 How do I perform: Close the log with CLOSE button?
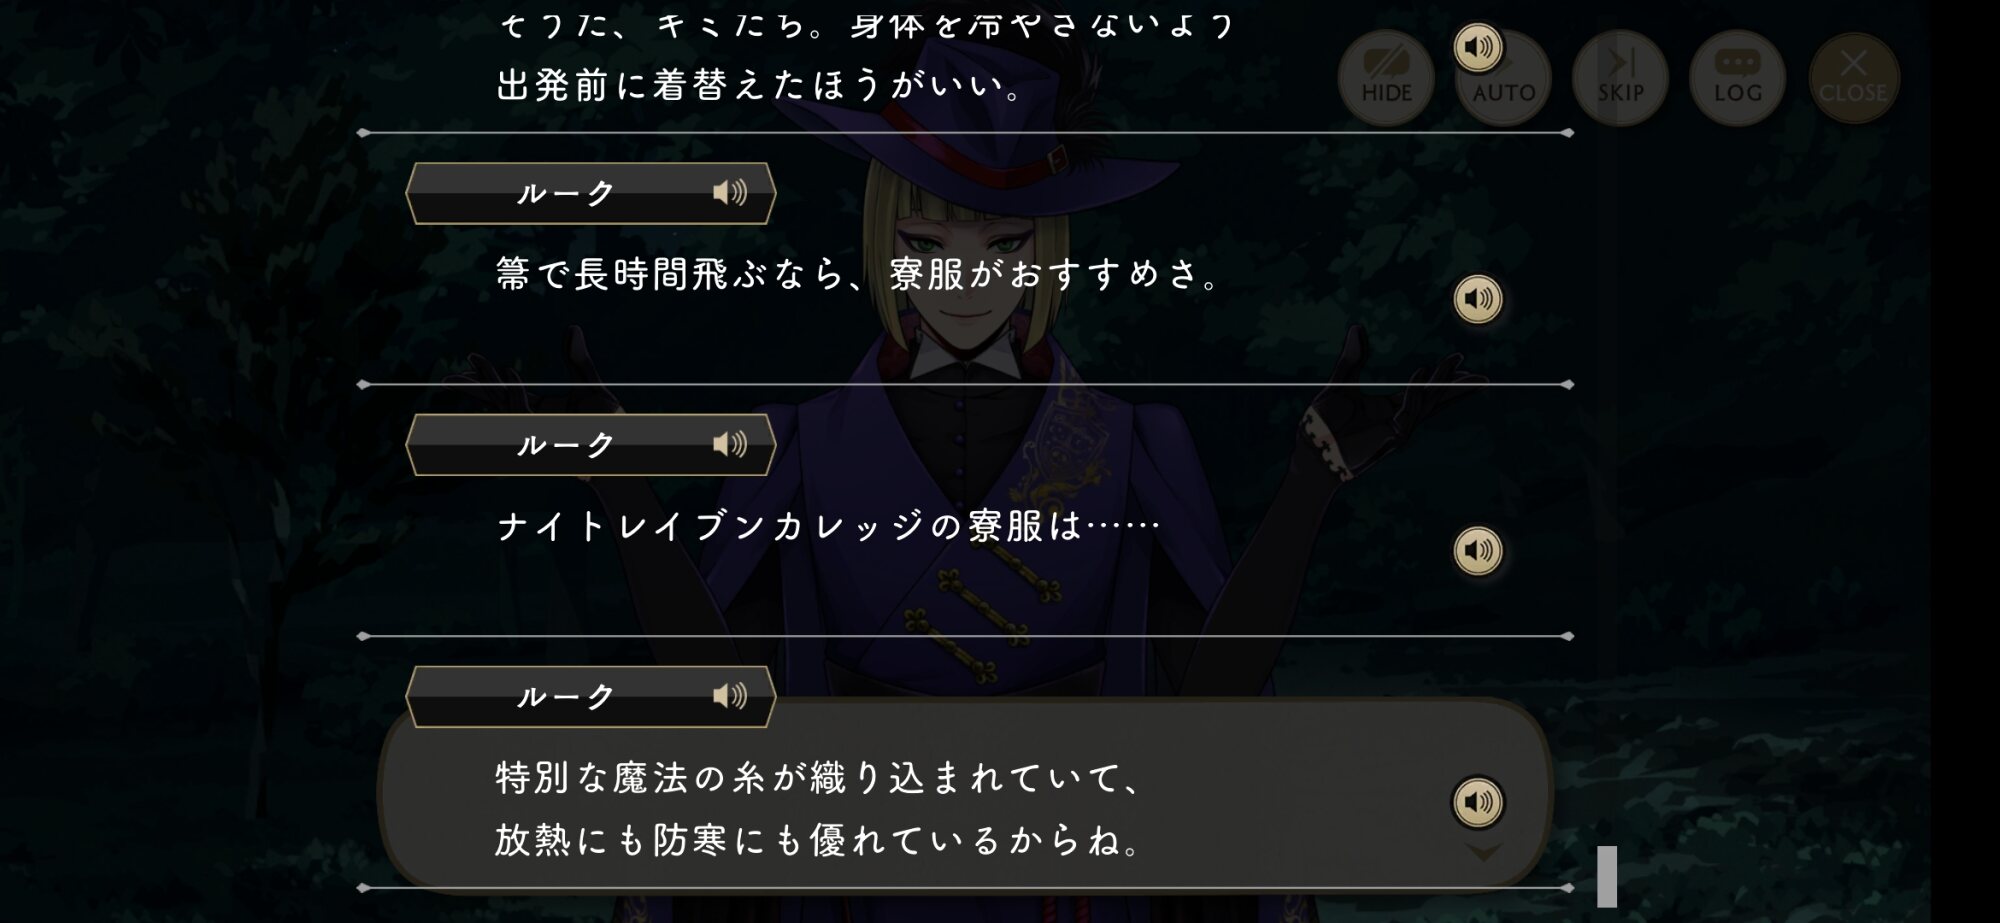(x=1853, y=78)
